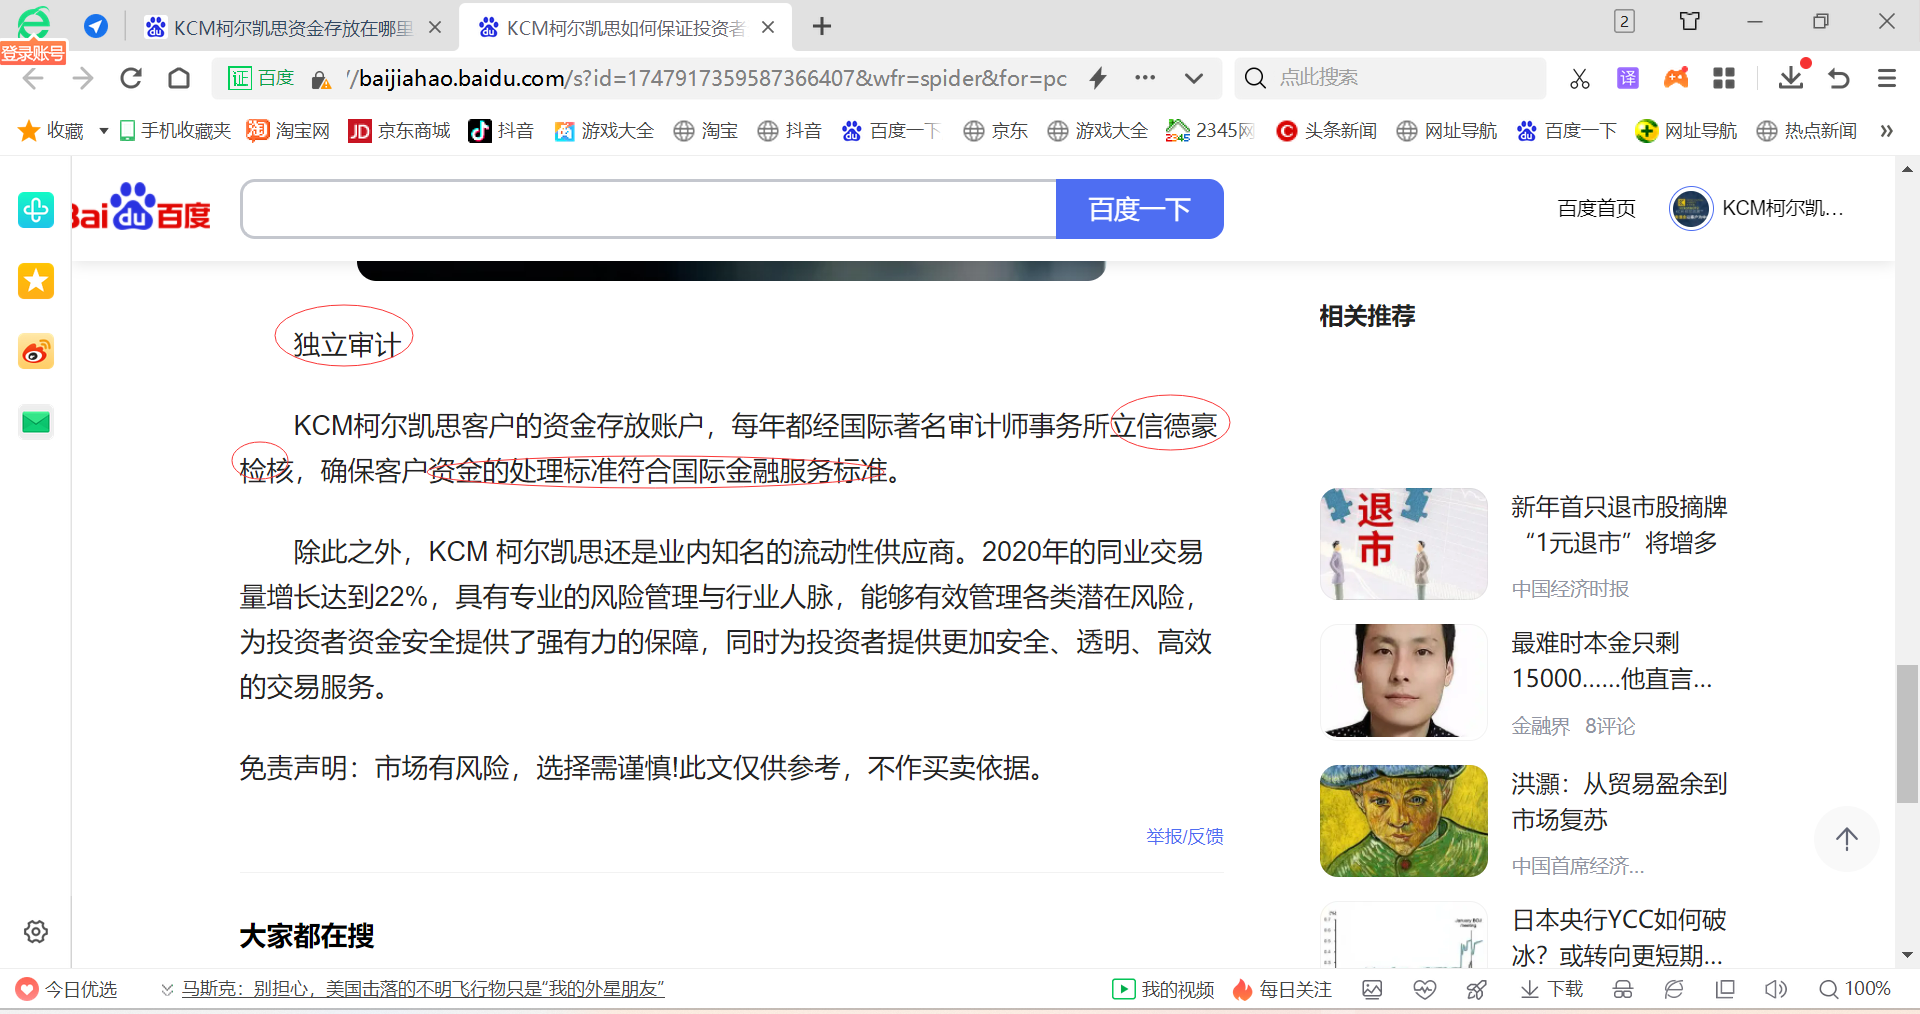The width and height of the screenshot is (1920, 1014).
Task: Click the browser refresh icon
Action: pos(131,78)
